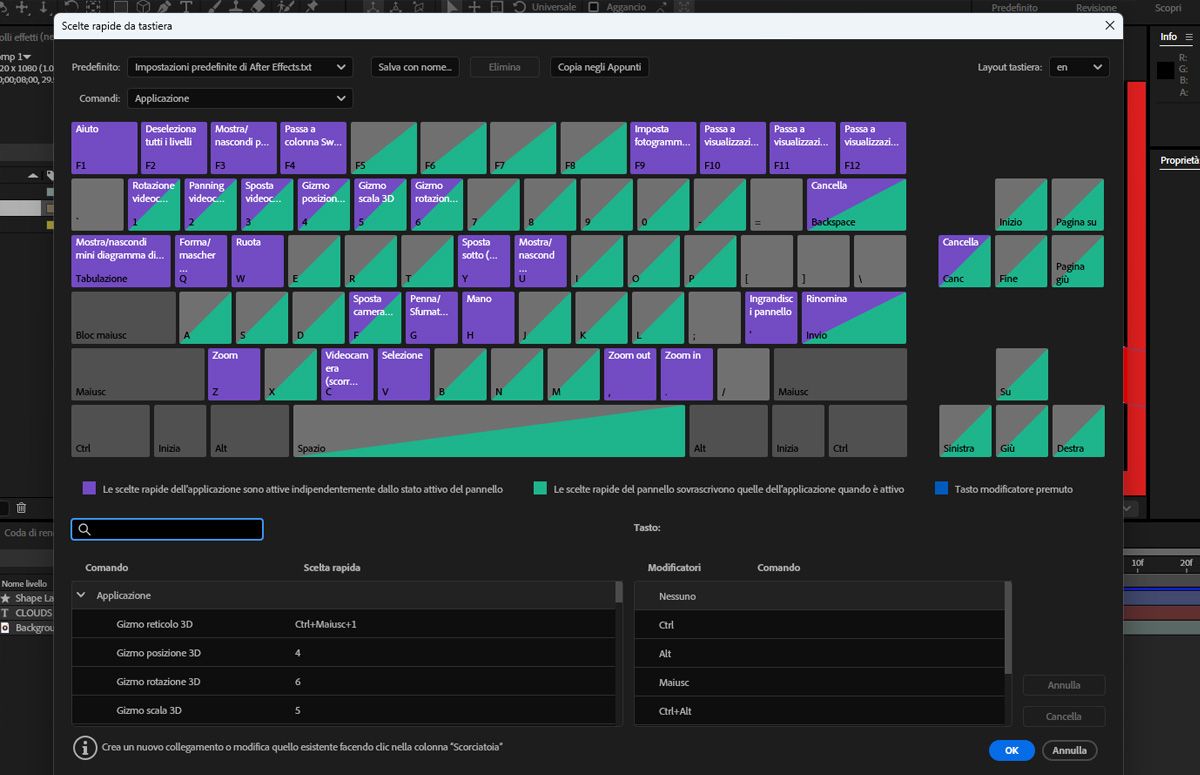Click the Annulla button next to OK
Image resolution: width=1200 pixels, height=775 pixels.
(1069, 750)
